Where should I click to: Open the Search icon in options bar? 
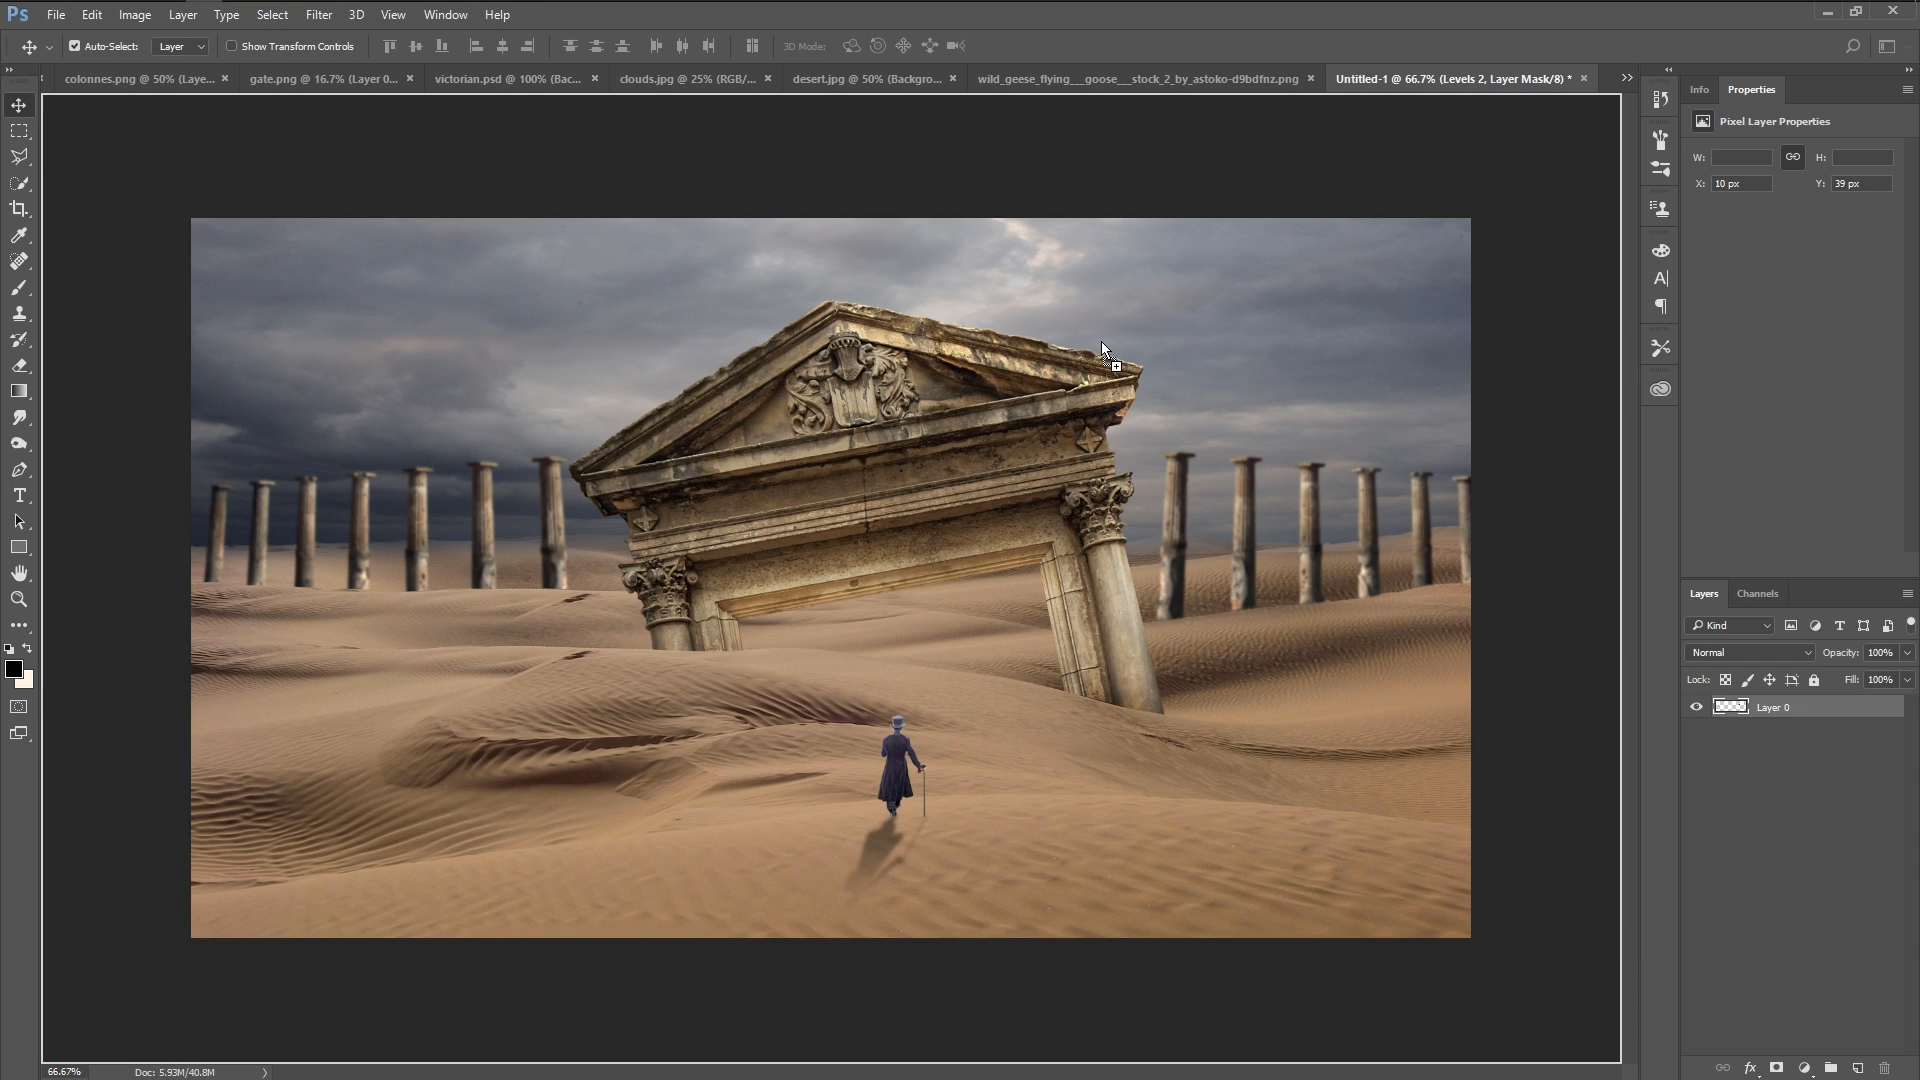pyautogui.click(x=1852, y=46)
